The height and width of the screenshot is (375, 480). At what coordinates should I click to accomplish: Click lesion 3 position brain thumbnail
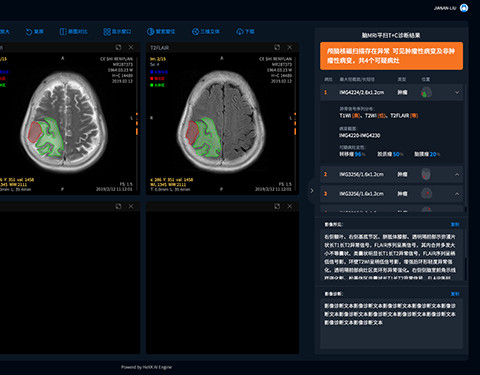tap(426, 193)
